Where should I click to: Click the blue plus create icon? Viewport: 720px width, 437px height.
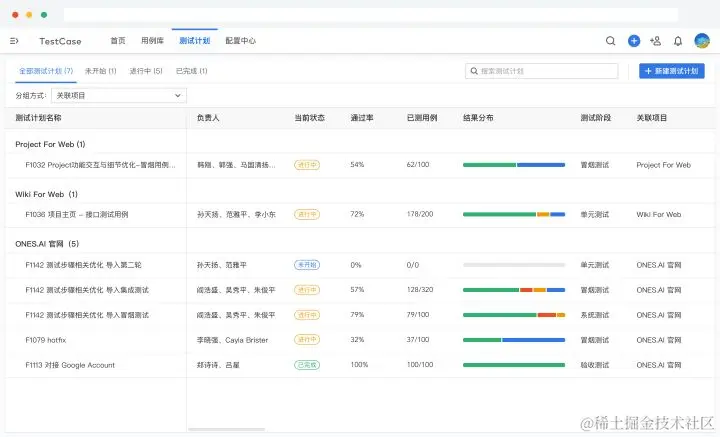(x=634, y=41)
